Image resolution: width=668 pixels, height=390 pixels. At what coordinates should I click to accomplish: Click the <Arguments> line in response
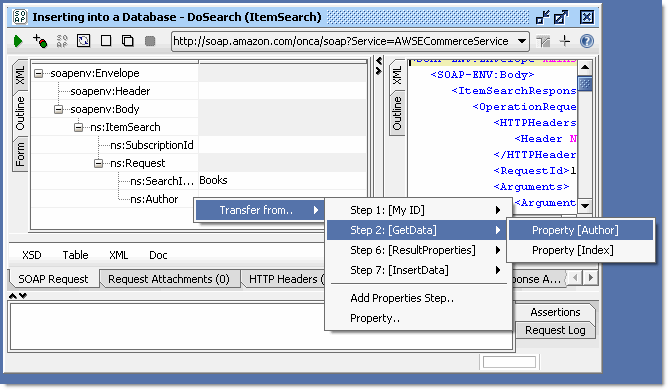pyautogui.click(x=531, y=187)
